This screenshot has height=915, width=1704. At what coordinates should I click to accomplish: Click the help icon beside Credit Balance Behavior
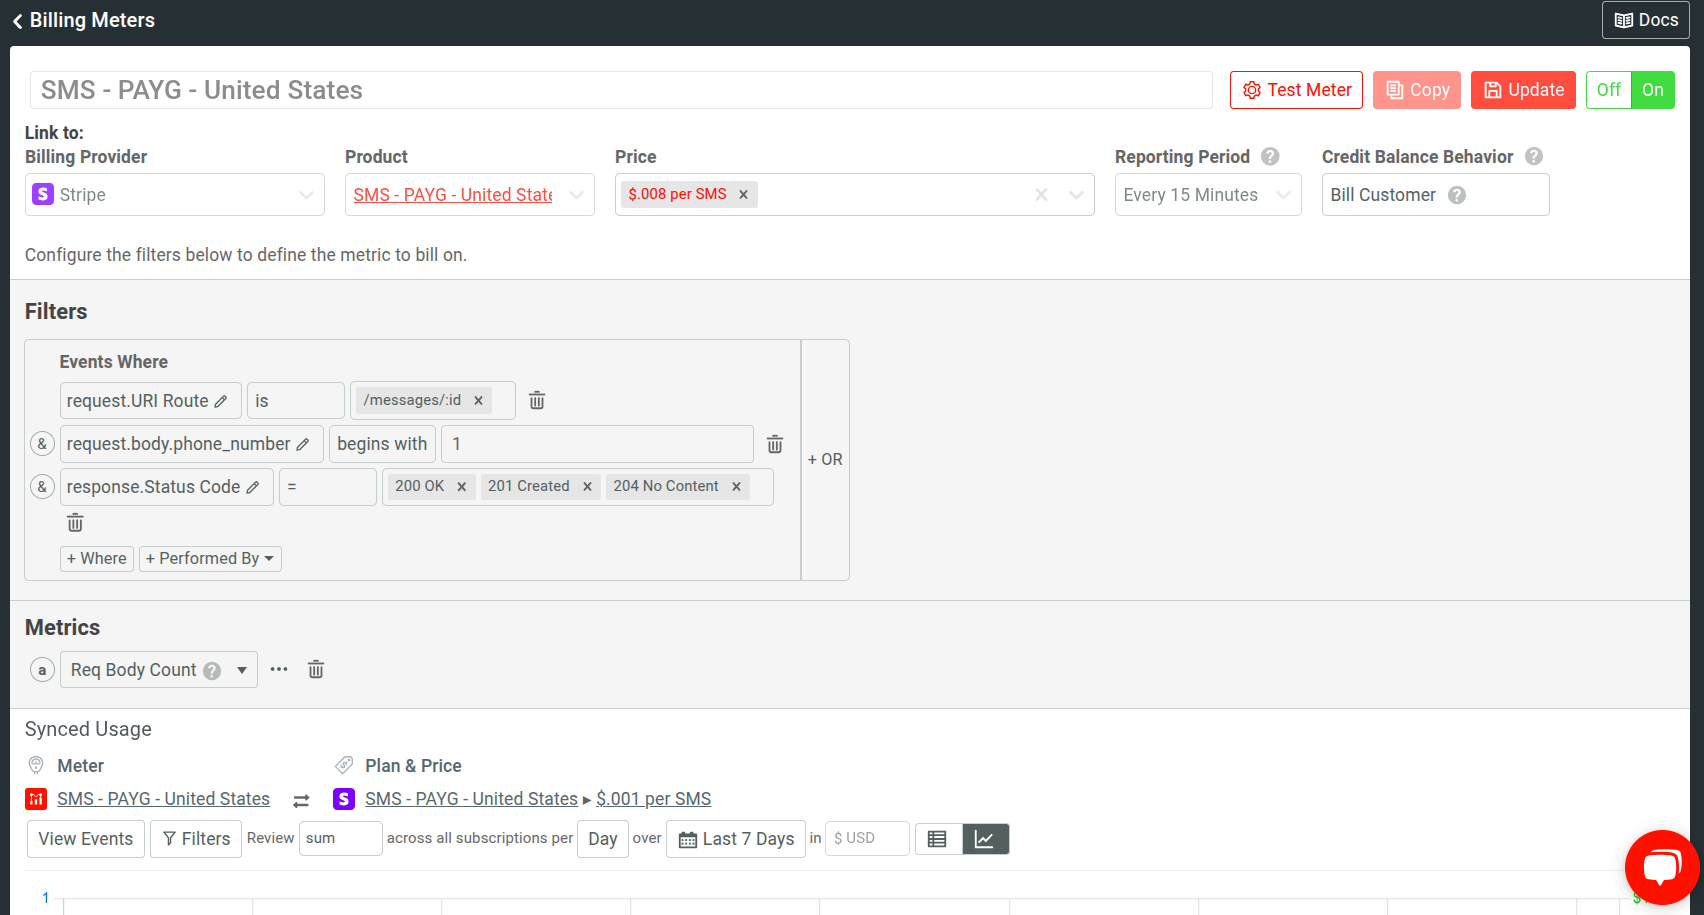point(1534,156)
